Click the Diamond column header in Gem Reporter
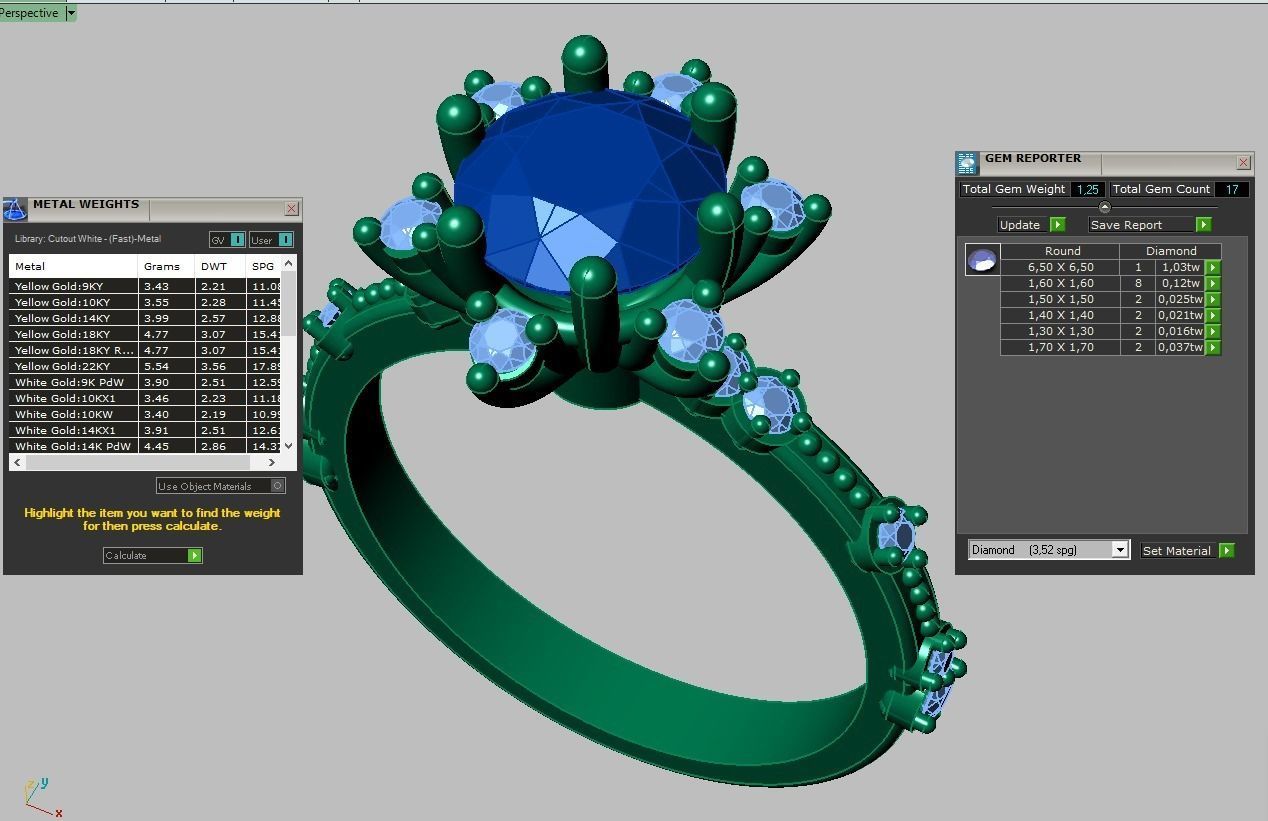The image size is (1268, 821). coord(1171,251)
